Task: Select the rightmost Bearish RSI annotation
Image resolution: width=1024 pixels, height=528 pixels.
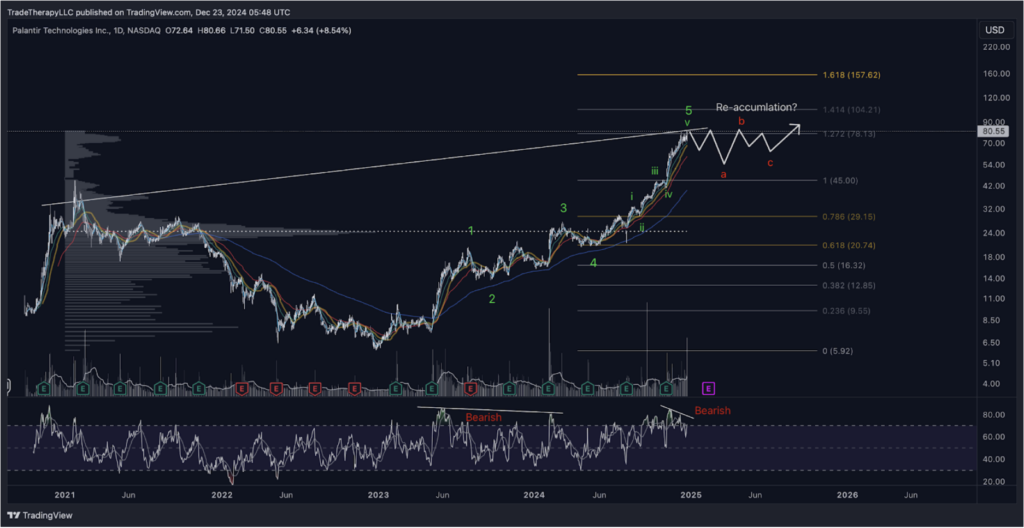Action: (x=712, y=411)
